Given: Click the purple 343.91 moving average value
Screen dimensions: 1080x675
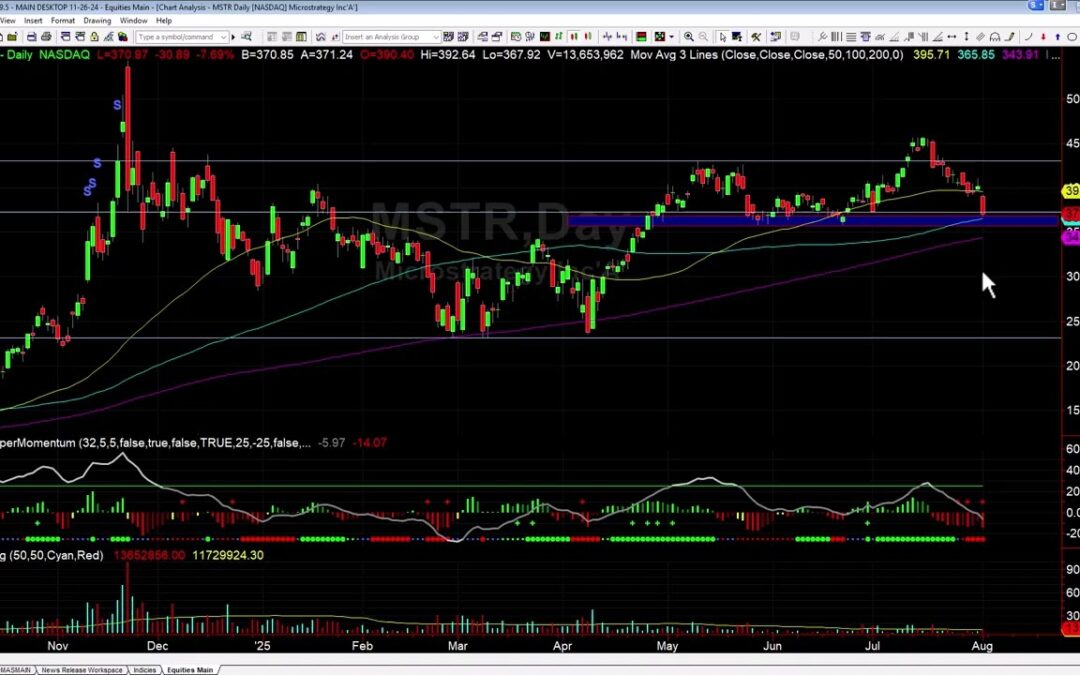Looking at the screenshot, I should 1020,54.
